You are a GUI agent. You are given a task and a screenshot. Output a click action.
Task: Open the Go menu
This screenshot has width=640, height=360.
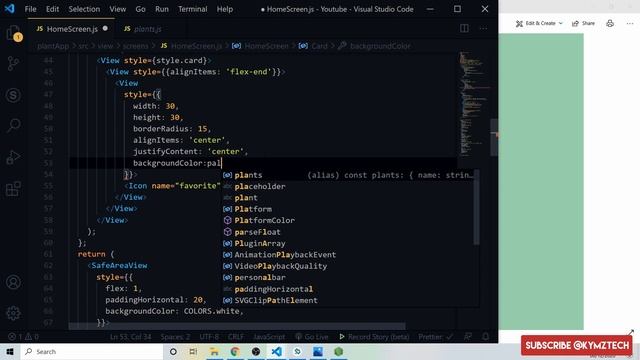tap(140, 9)
